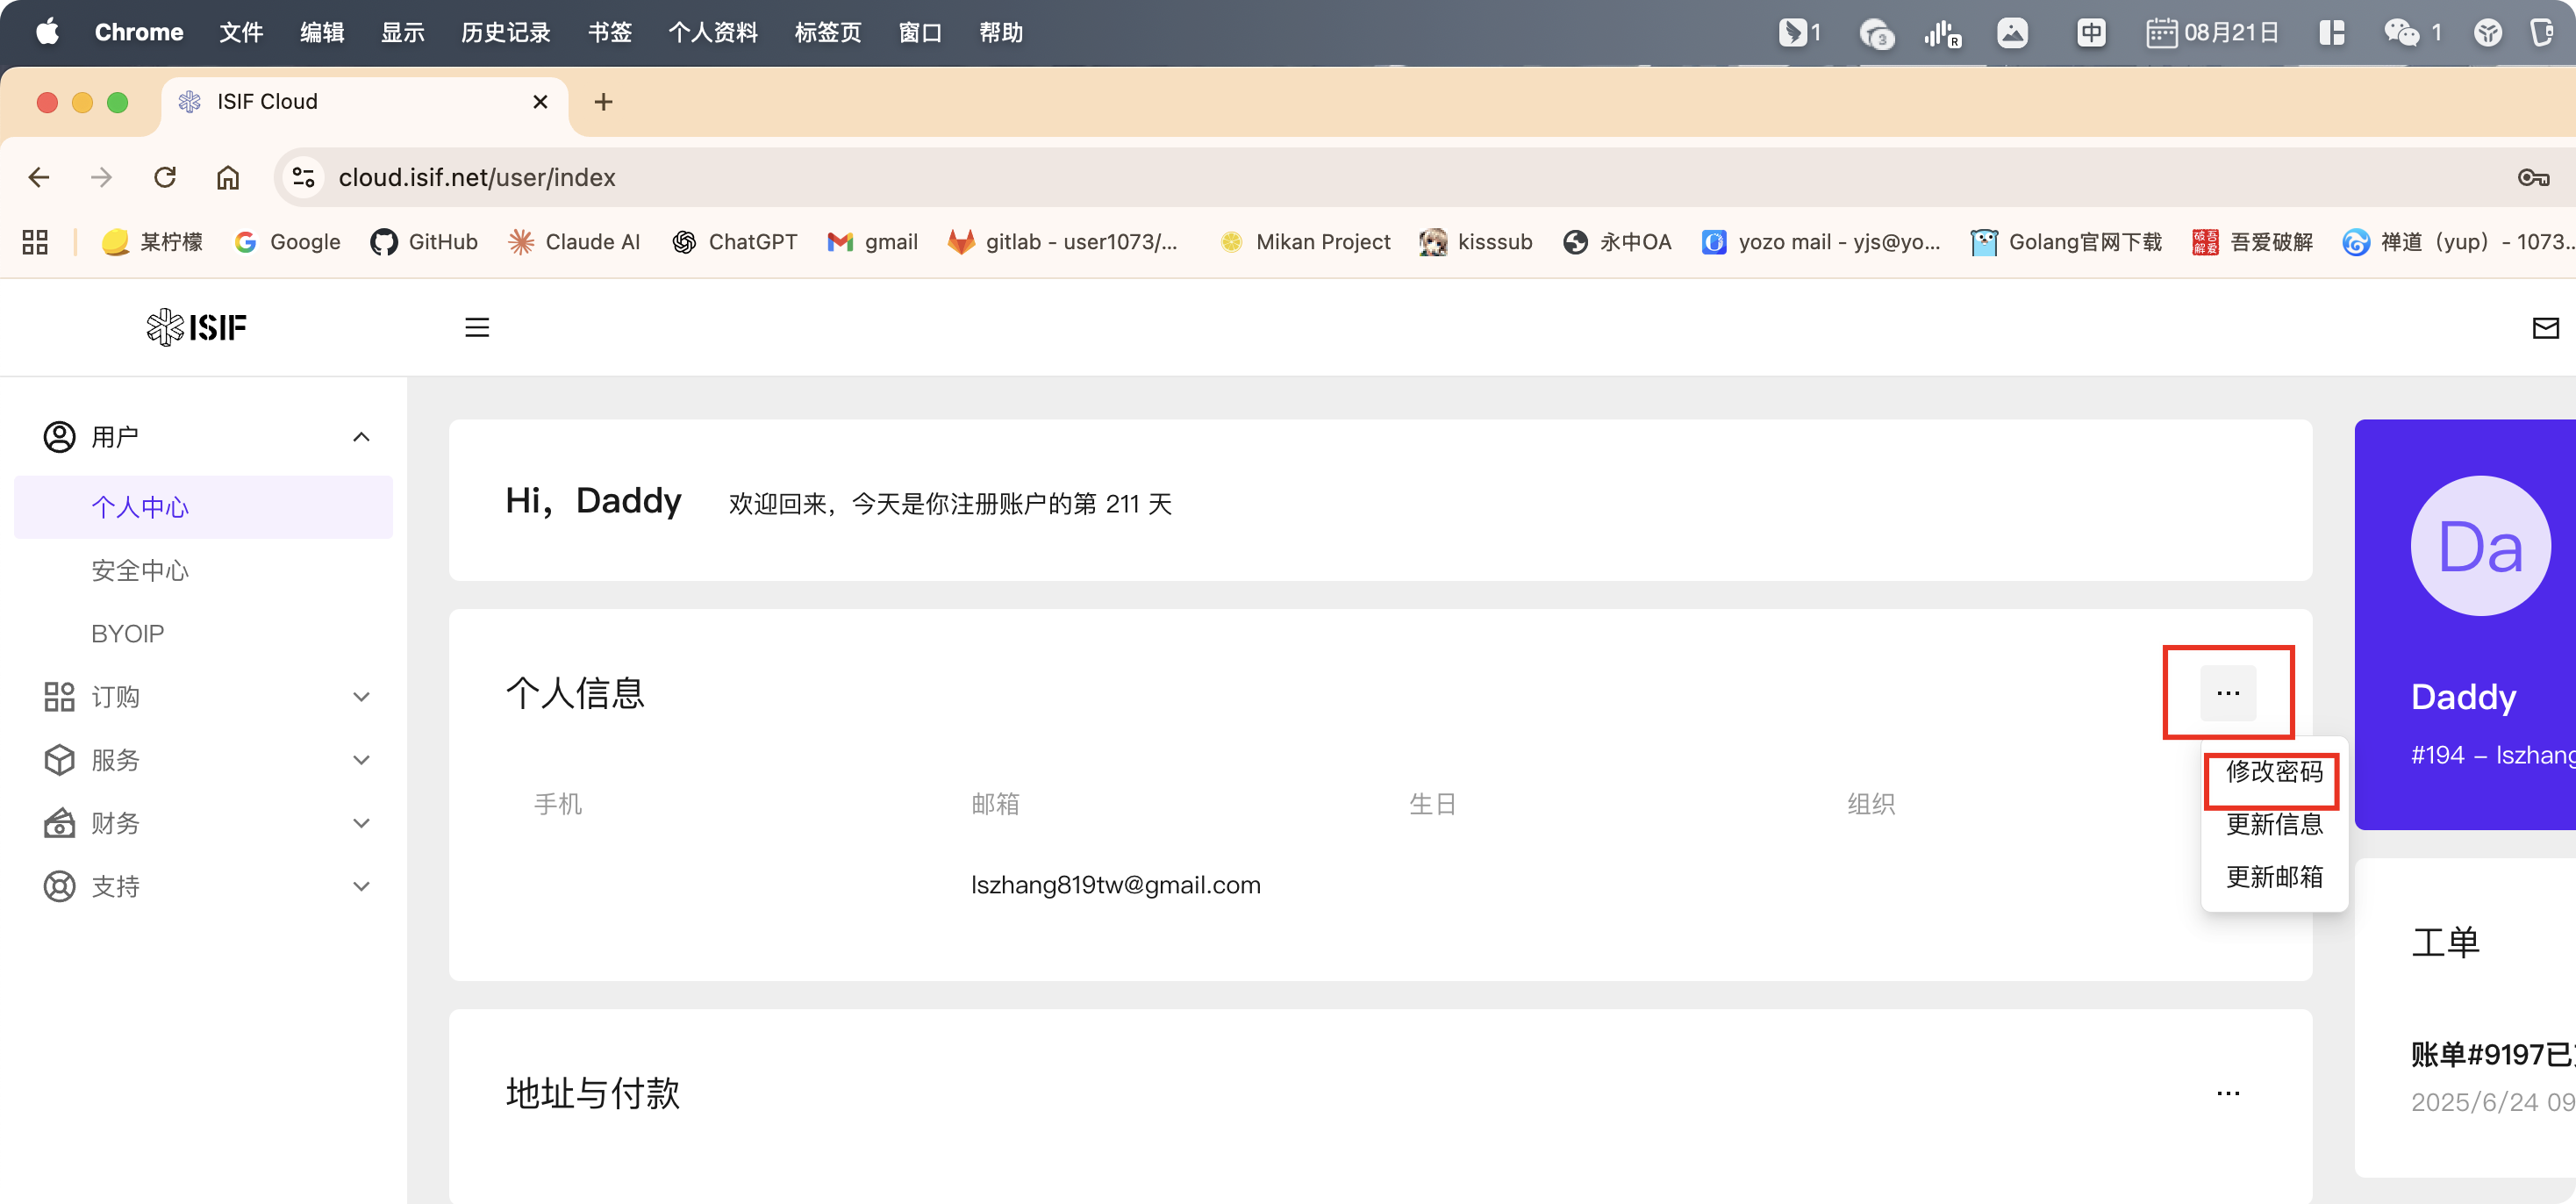This screenshot has height=1204, width=2576.
Task: Choose 更新邮箱 from the dropdown menu
Action: pyautogui.click(x=2274, y=877)
